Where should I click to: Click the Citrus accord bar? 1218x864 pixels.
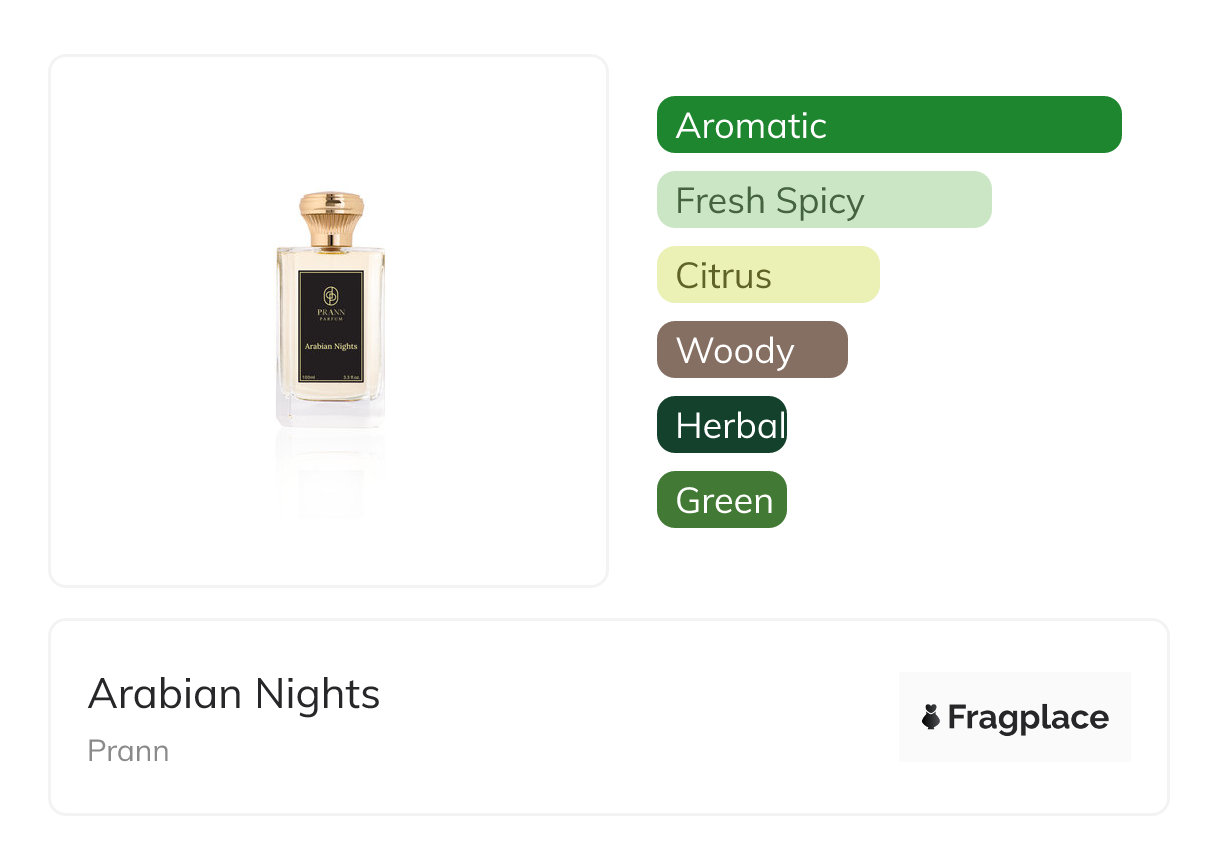768,275
